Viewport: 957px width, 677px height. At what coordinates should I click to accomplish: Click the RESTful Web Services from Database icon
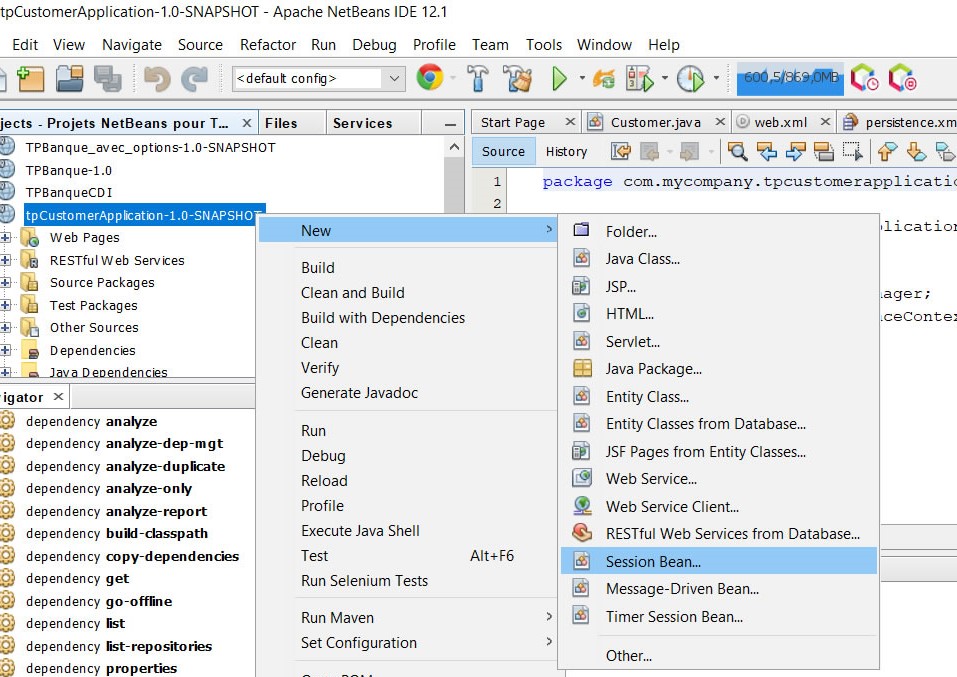(582, 533)
